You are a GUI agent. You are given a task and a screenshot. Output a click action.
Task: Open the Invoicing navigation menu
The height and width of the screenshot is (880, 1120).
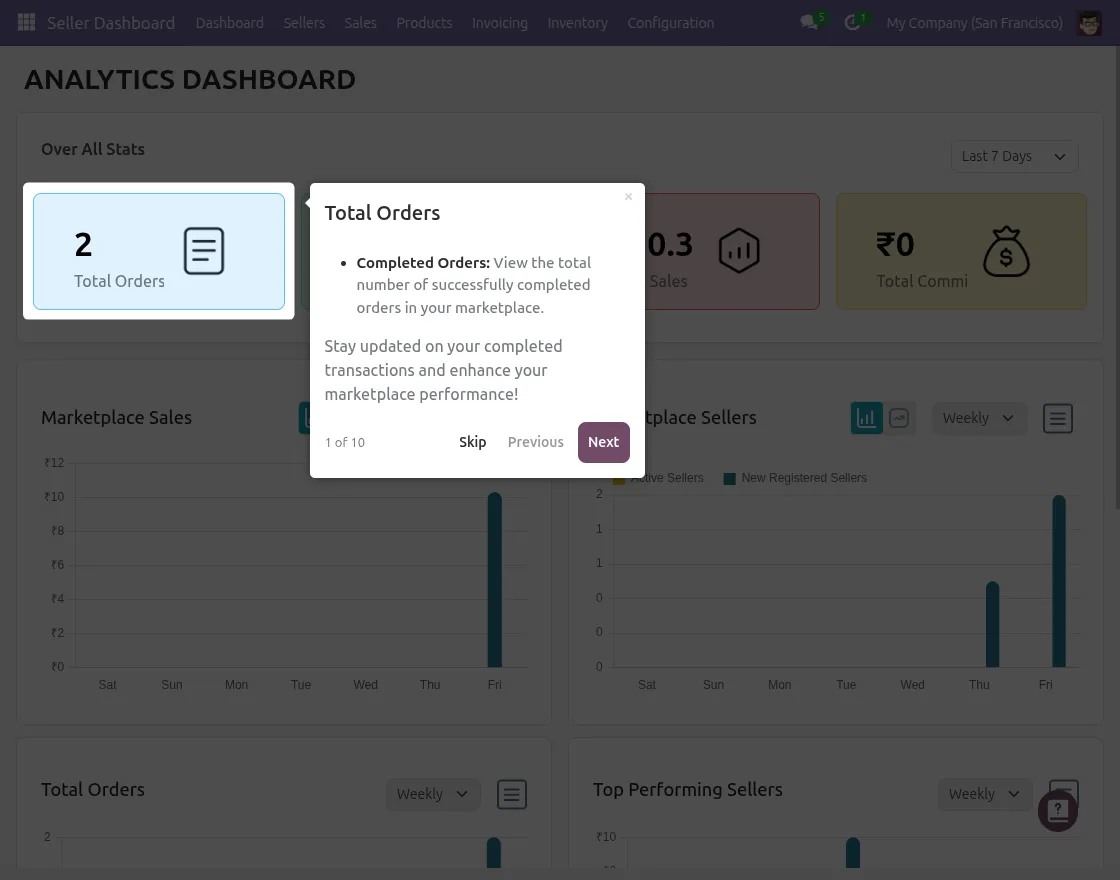500,22
